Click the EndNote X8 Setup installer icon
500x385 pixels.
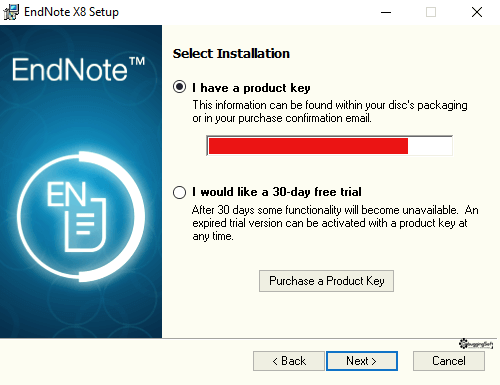coord(11,12)
